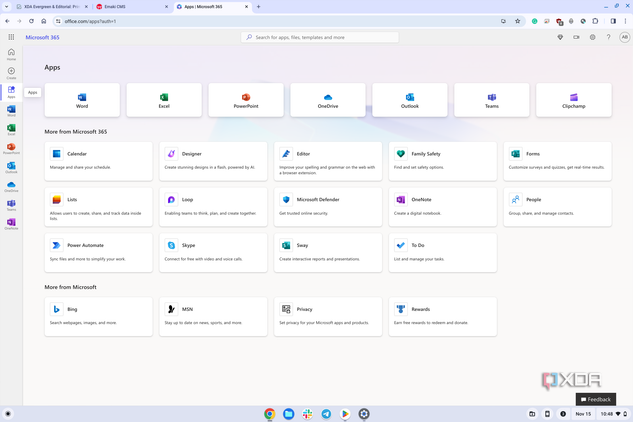This screenshot has height=422, width=633.
Task: Open the OneDrive app tile
Action: tap(328, 100)
